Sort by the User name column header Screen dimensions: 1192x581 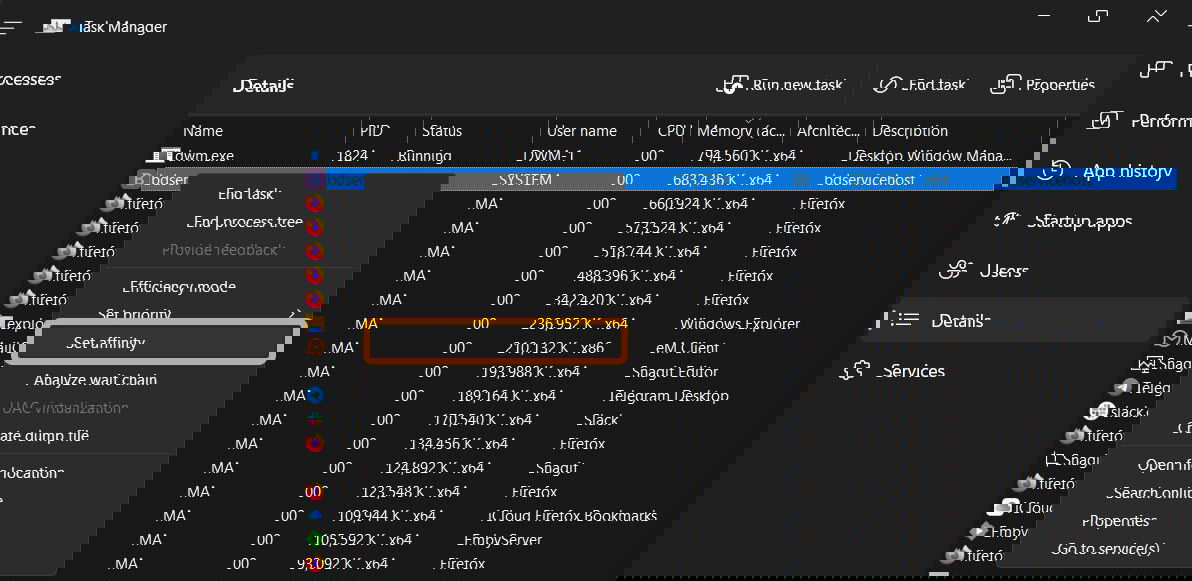[x=582, y=131]
